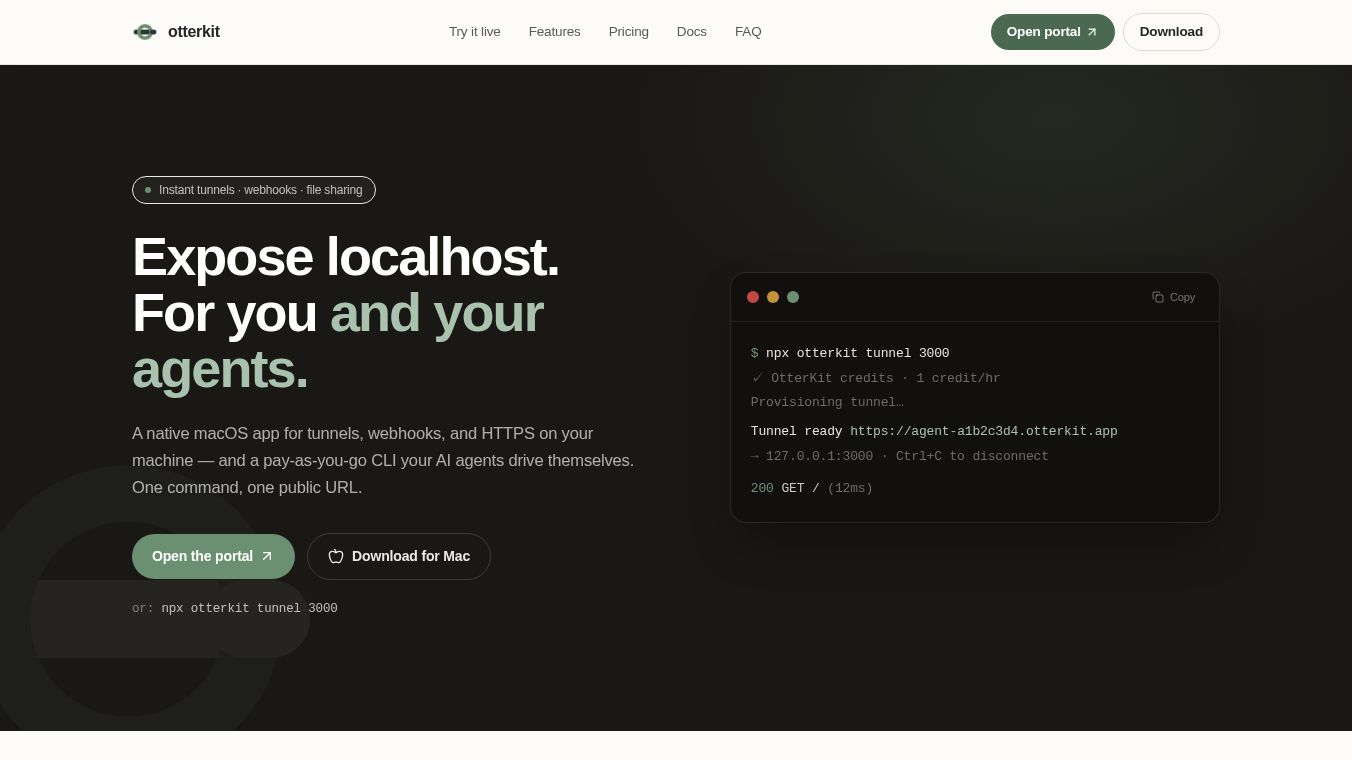Viewport: 1352px width, 760px height.
Task: Click the Download header button
Action: (1171, 32)
